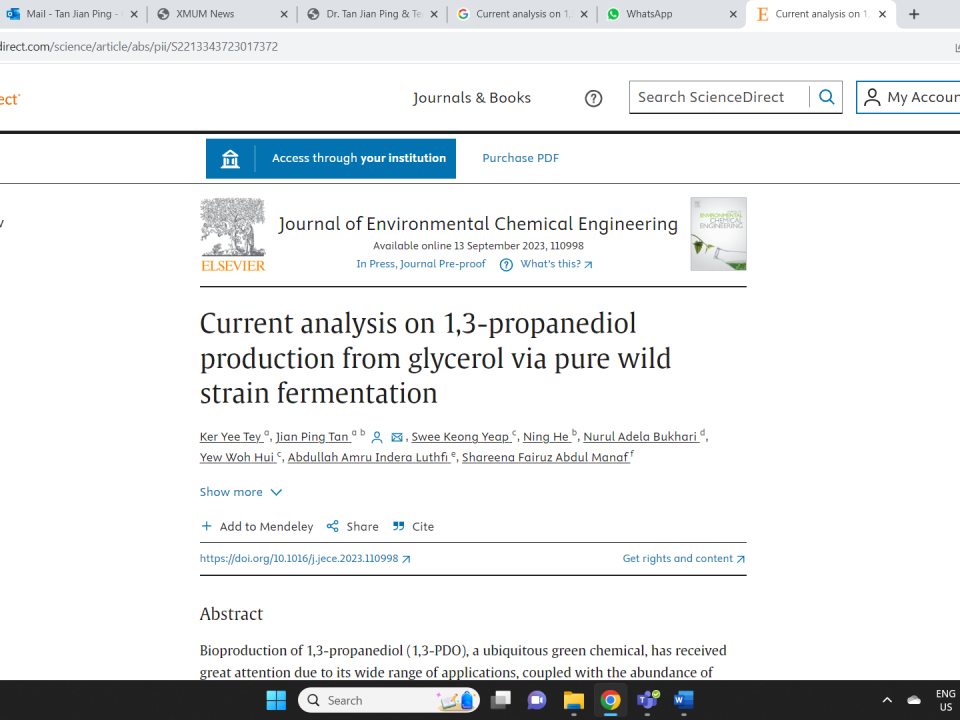
Task: Open Microsoft Teams from the taskbar
Action: tap(647, 700)
